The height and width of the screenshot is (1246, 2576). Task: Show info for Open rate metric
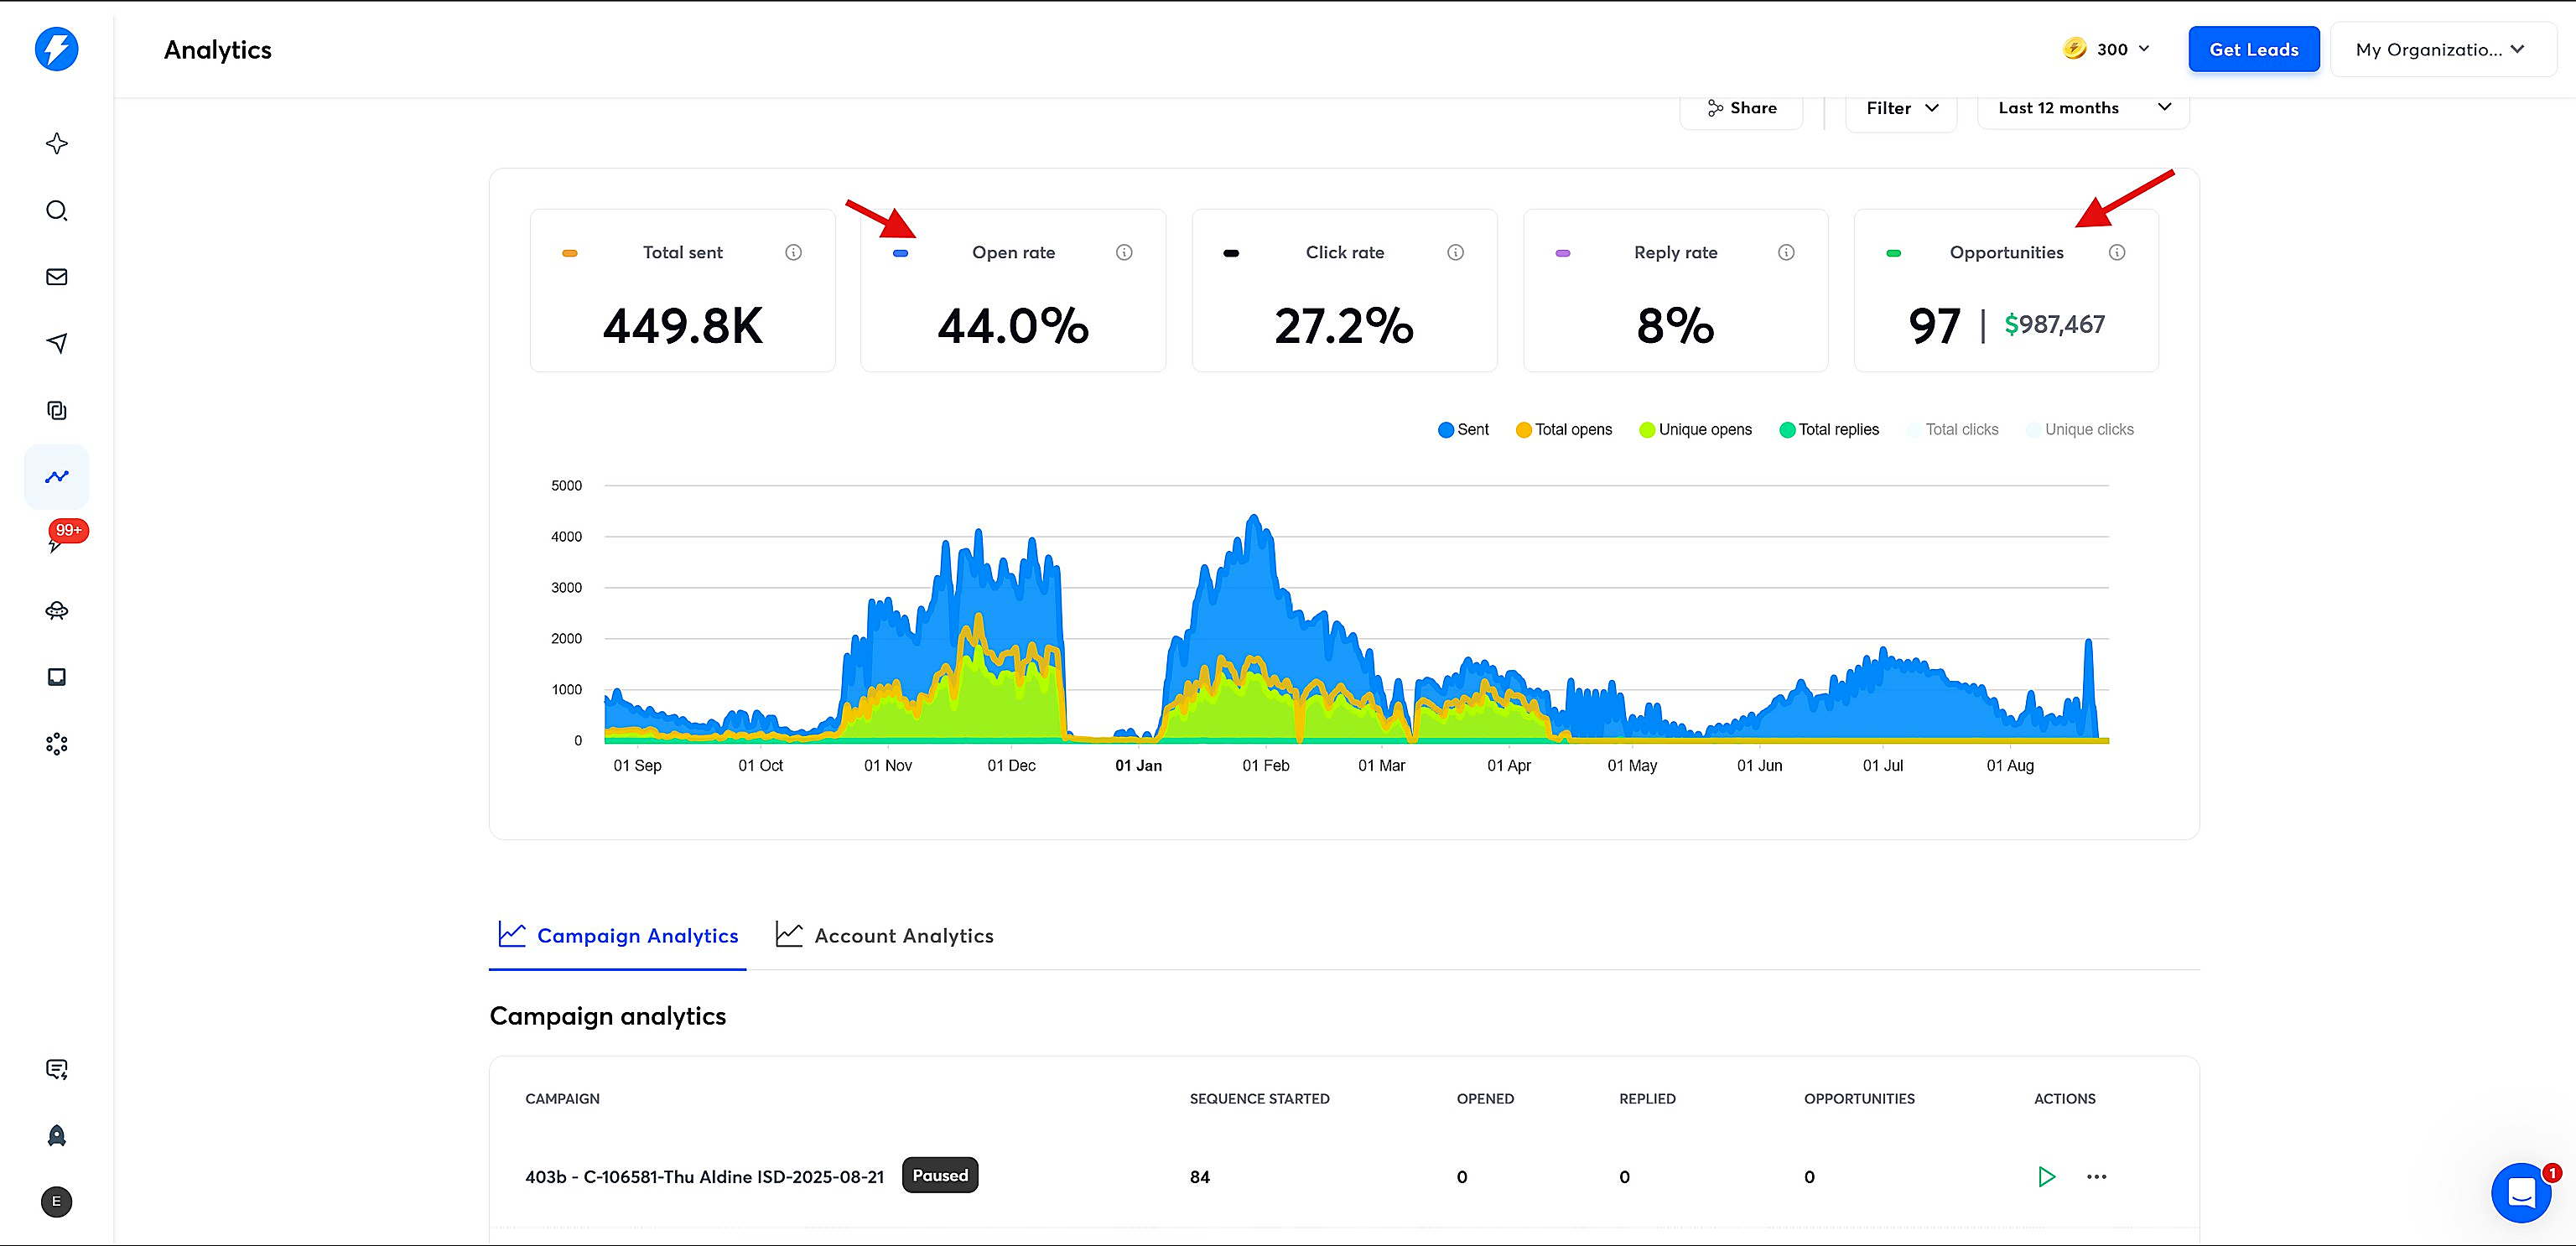coord(1124,252)
